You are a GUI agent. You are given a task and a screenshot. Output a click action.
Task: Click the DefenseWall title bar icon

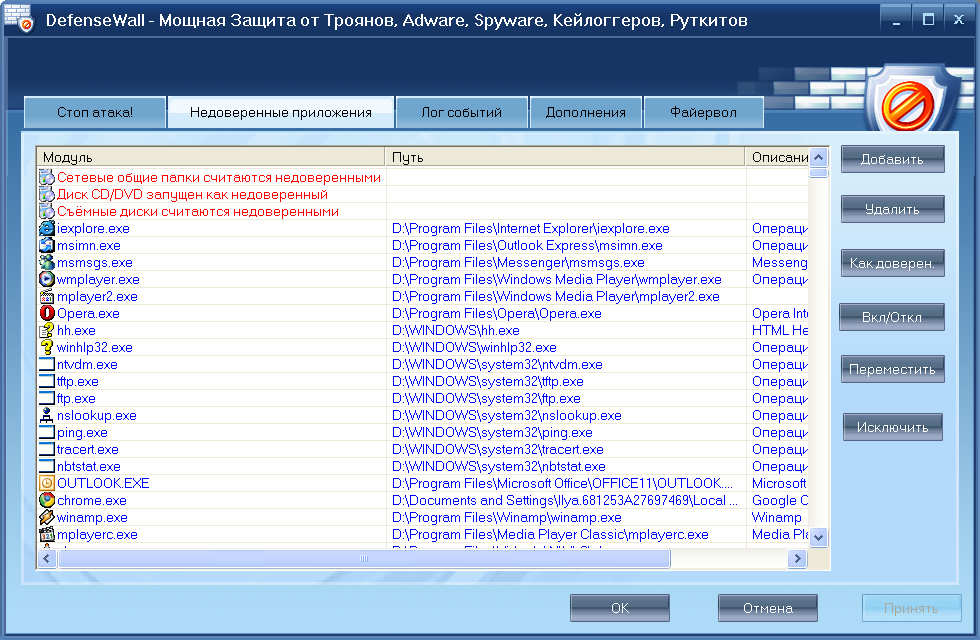pos(18,19)
